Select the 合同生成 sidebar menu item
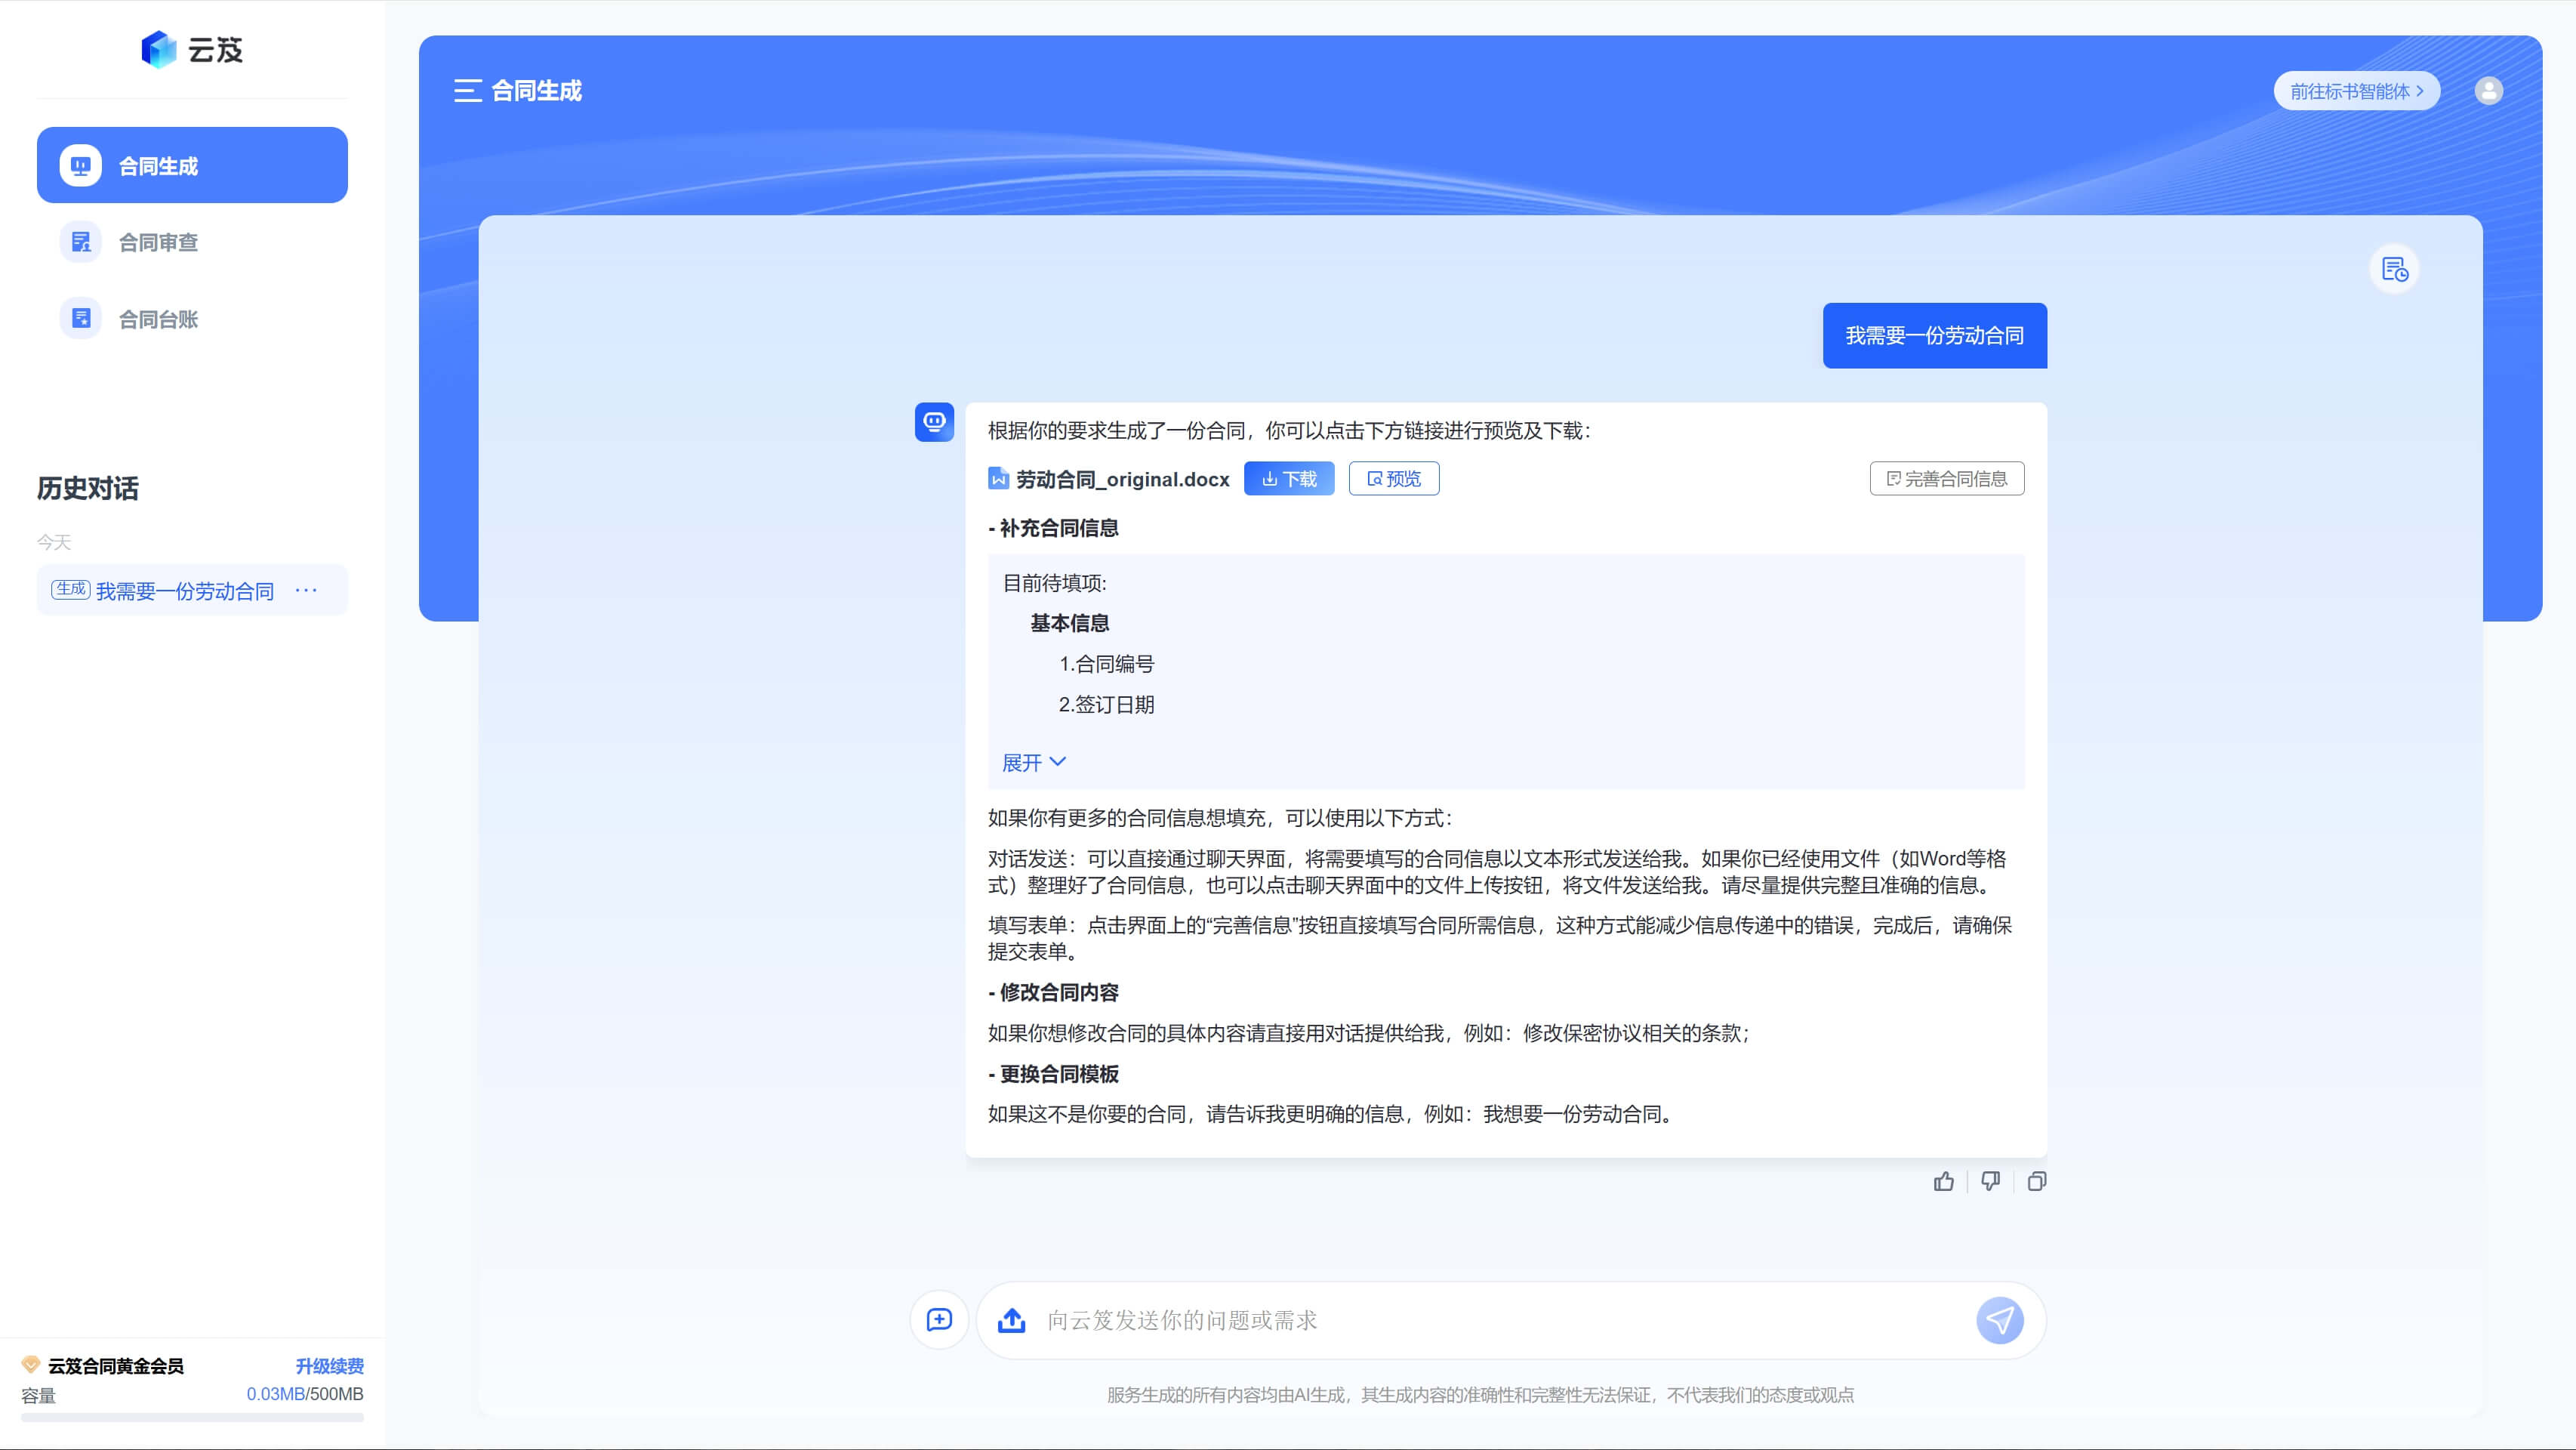 click(x=192, y=165)
